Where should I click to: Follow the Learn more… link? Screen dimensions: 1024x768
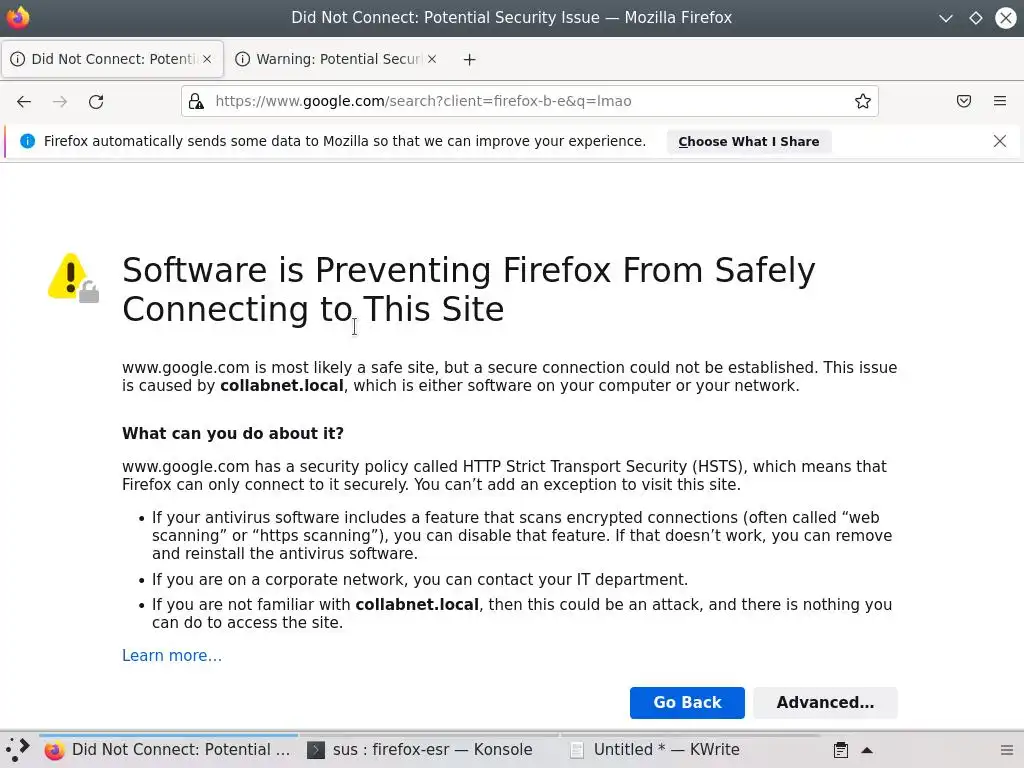click(172, 656)
